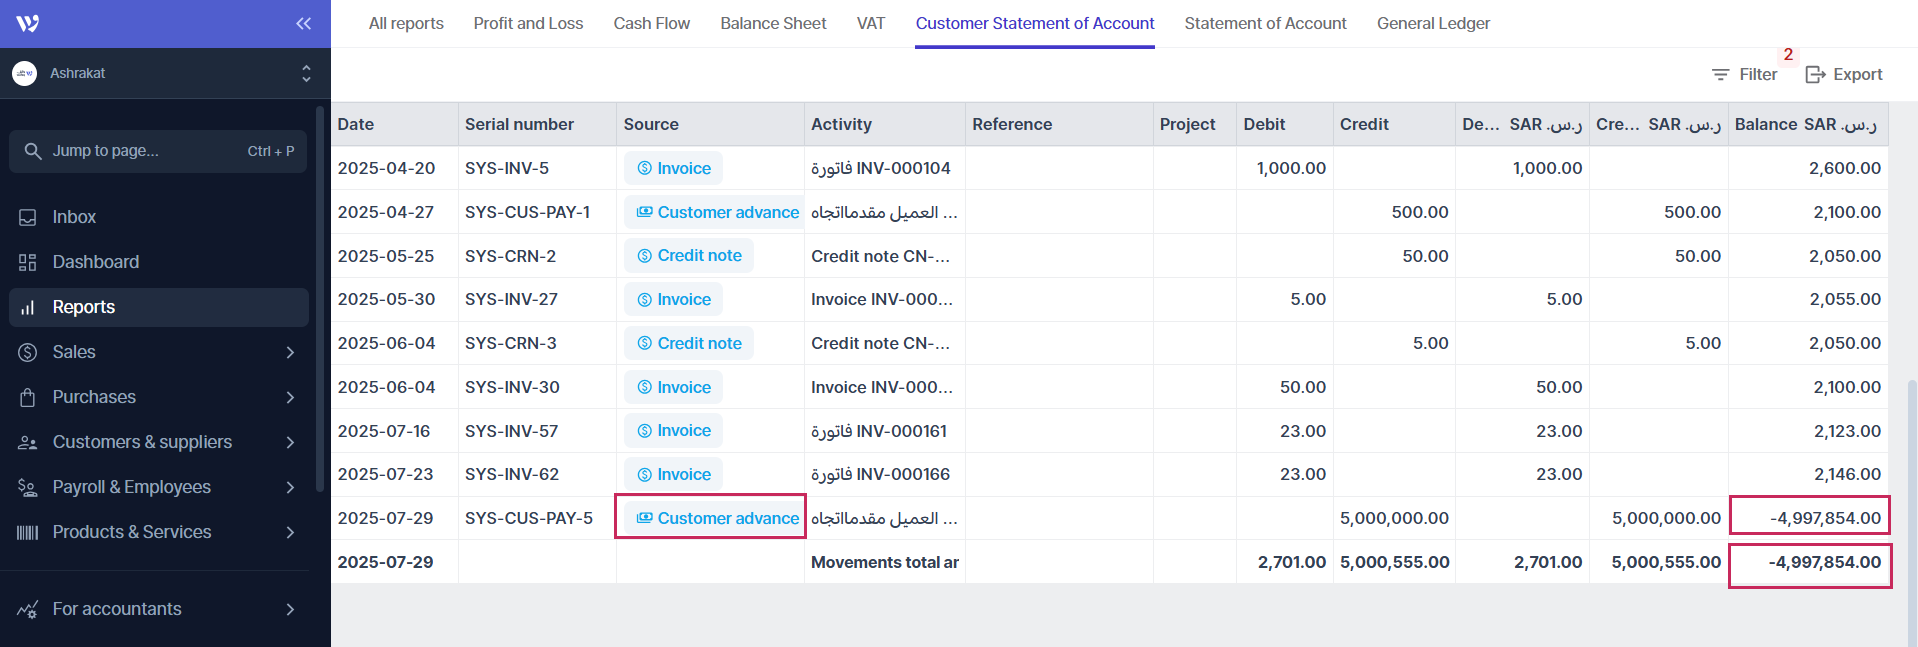Open Dashboard from the sidebar
This screenshot has height=647, width=1918.
coord(95,262)
